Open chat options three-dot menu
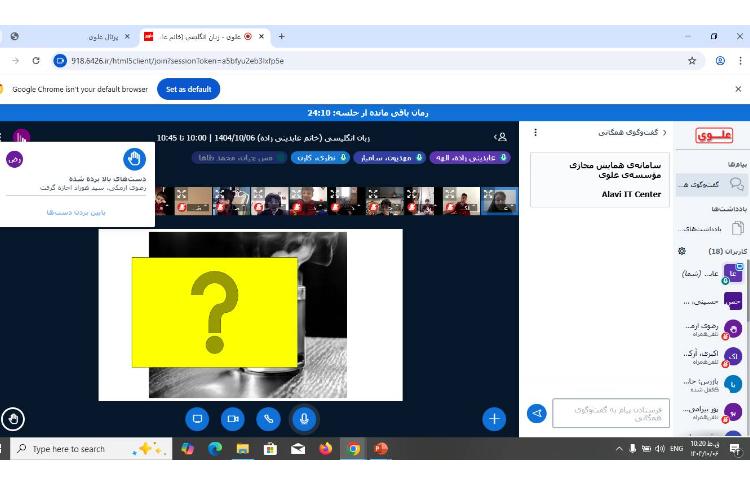The image size is (750, 480). pyautogui.click(x=535, y=132)
